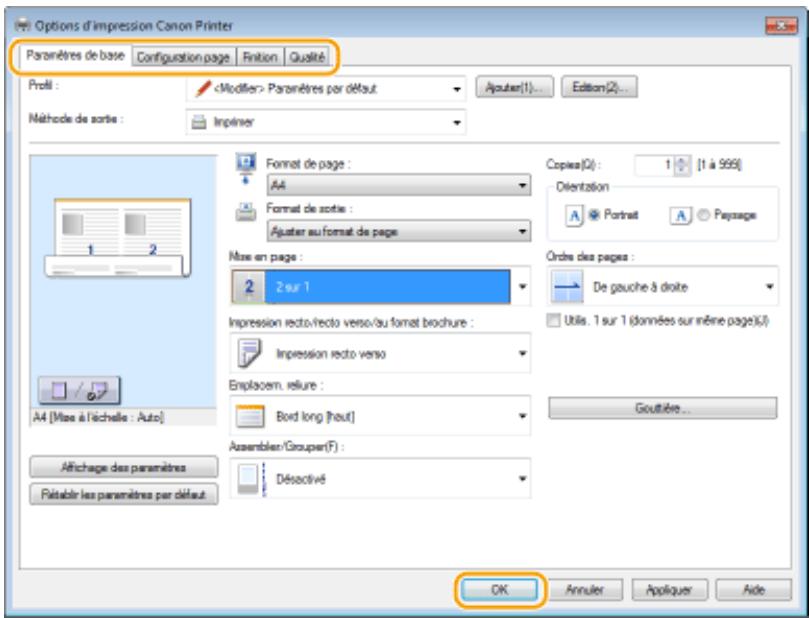
Task: Decrease the copies count with down arrow
Action: pyautogui.click(x=682, y=170)
